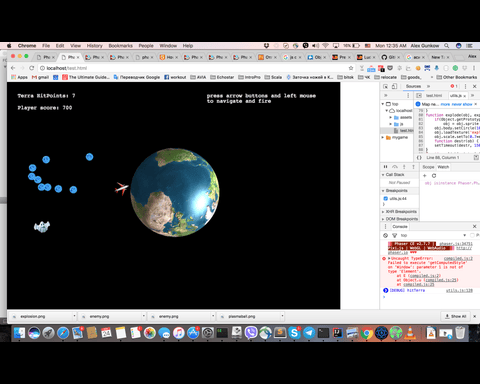Click the Spotlight search icon in the menu bar
Viewport: 480px width, 384px height.
click(x=447, y=46)
